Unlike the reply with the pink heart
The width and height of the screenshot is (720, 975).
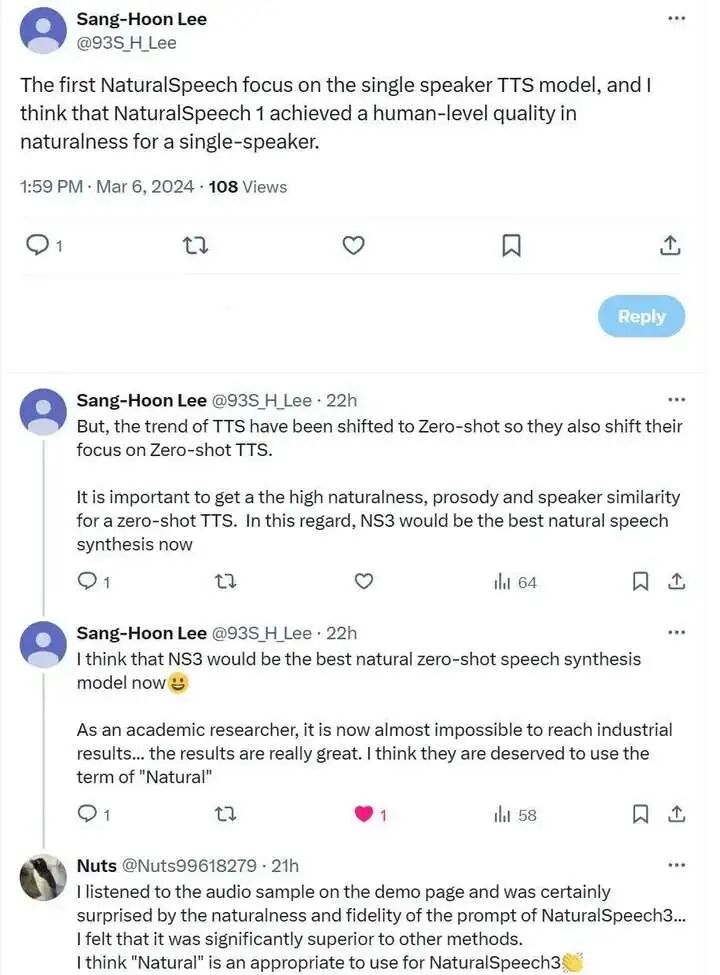click(x=364, y=814)
